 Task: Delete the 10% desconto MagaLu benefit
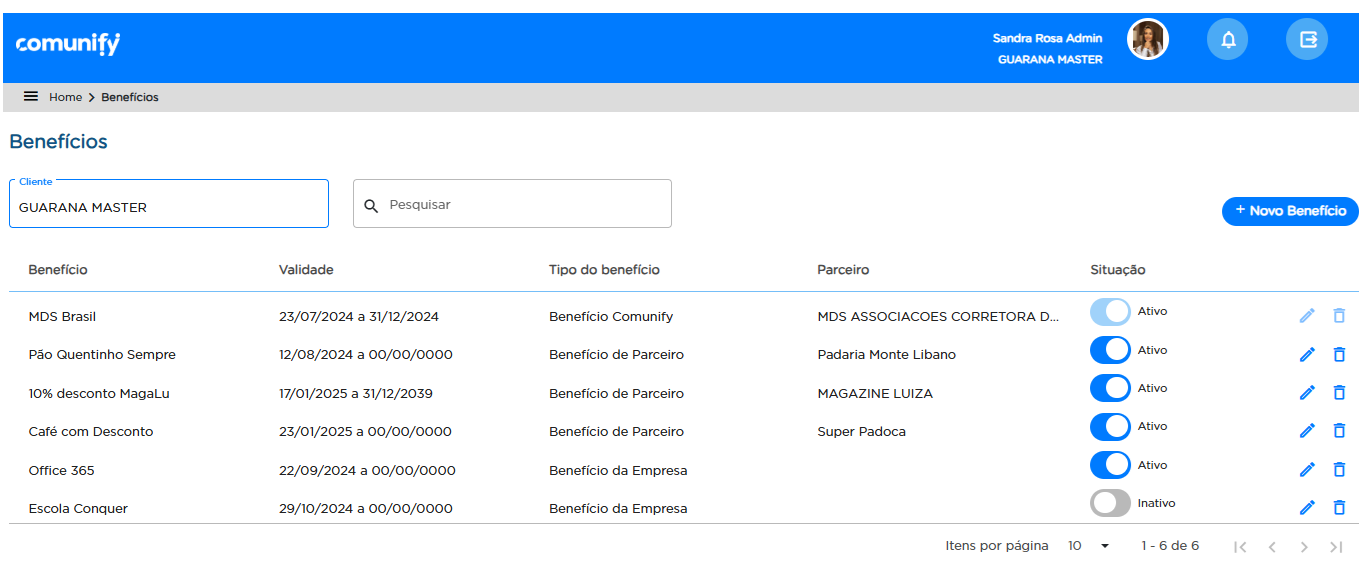point(1339,393)
